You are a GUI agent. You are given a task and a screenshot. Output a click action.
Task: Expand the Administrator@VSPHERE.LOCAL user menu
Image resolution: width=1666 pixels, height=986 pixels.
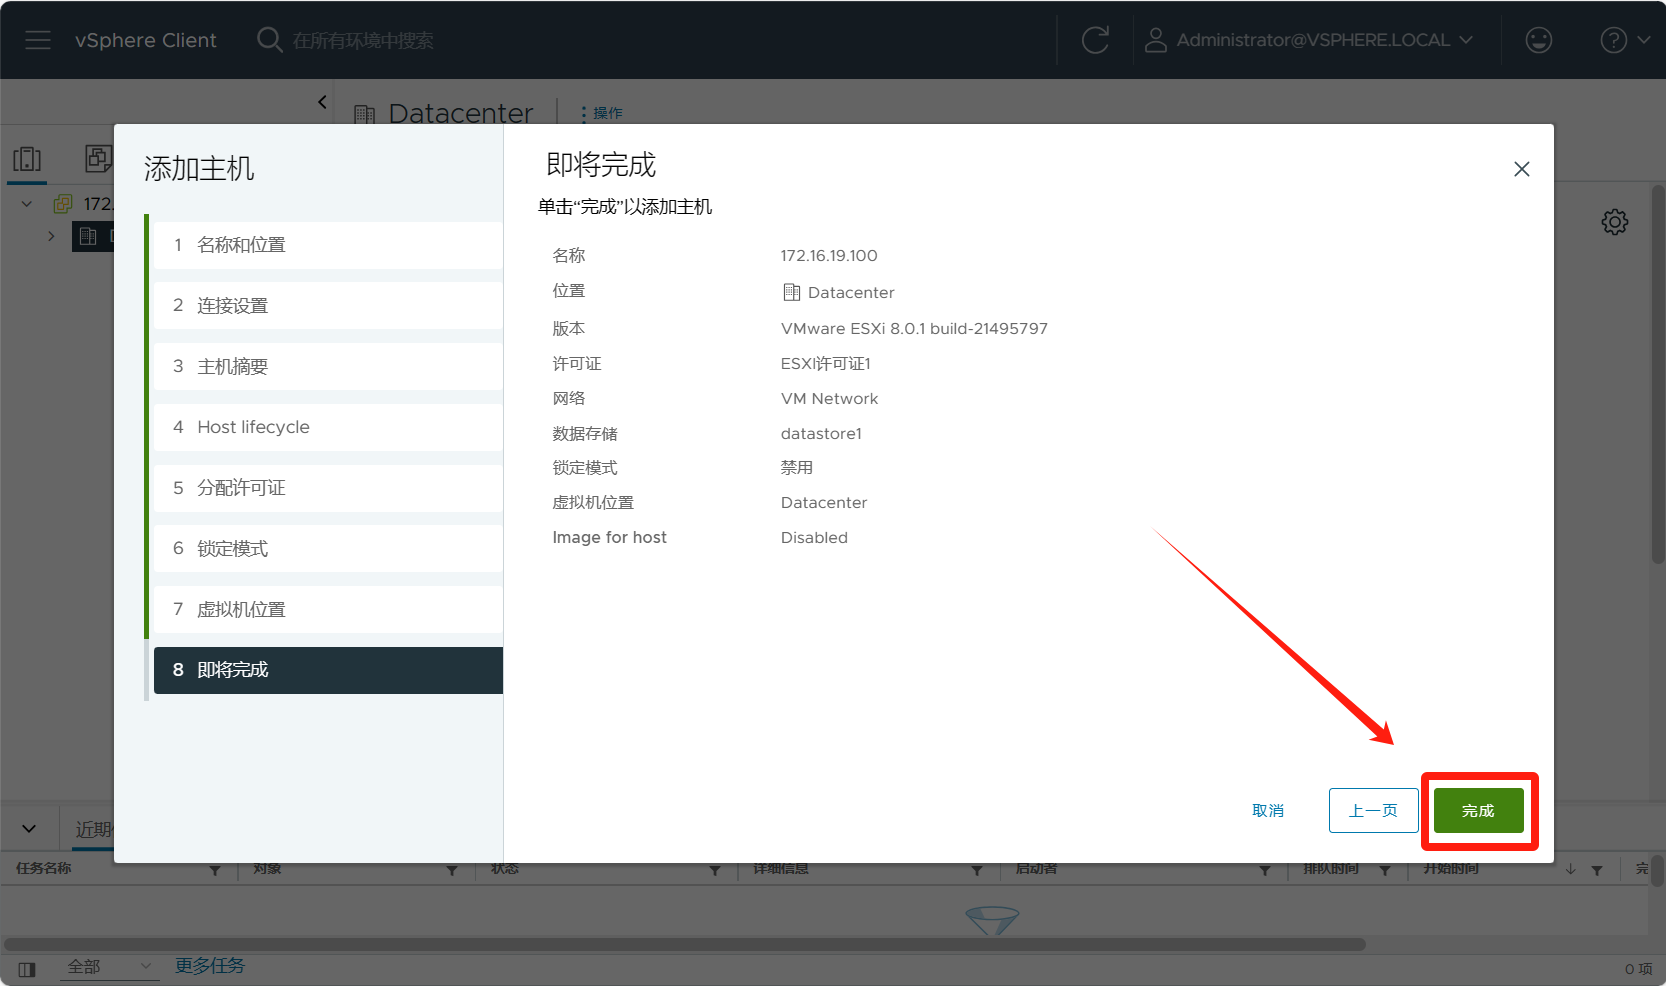(1312, 40)
